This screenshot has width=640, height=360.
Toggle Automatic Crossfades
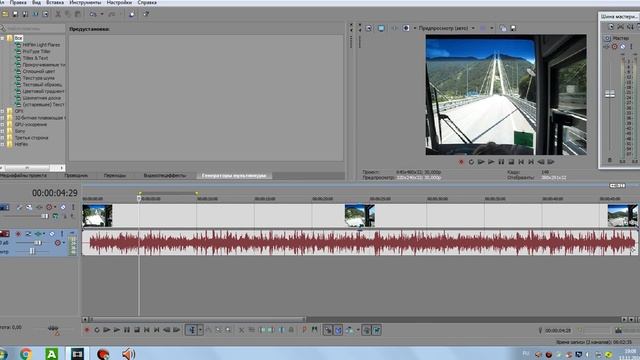338,330
